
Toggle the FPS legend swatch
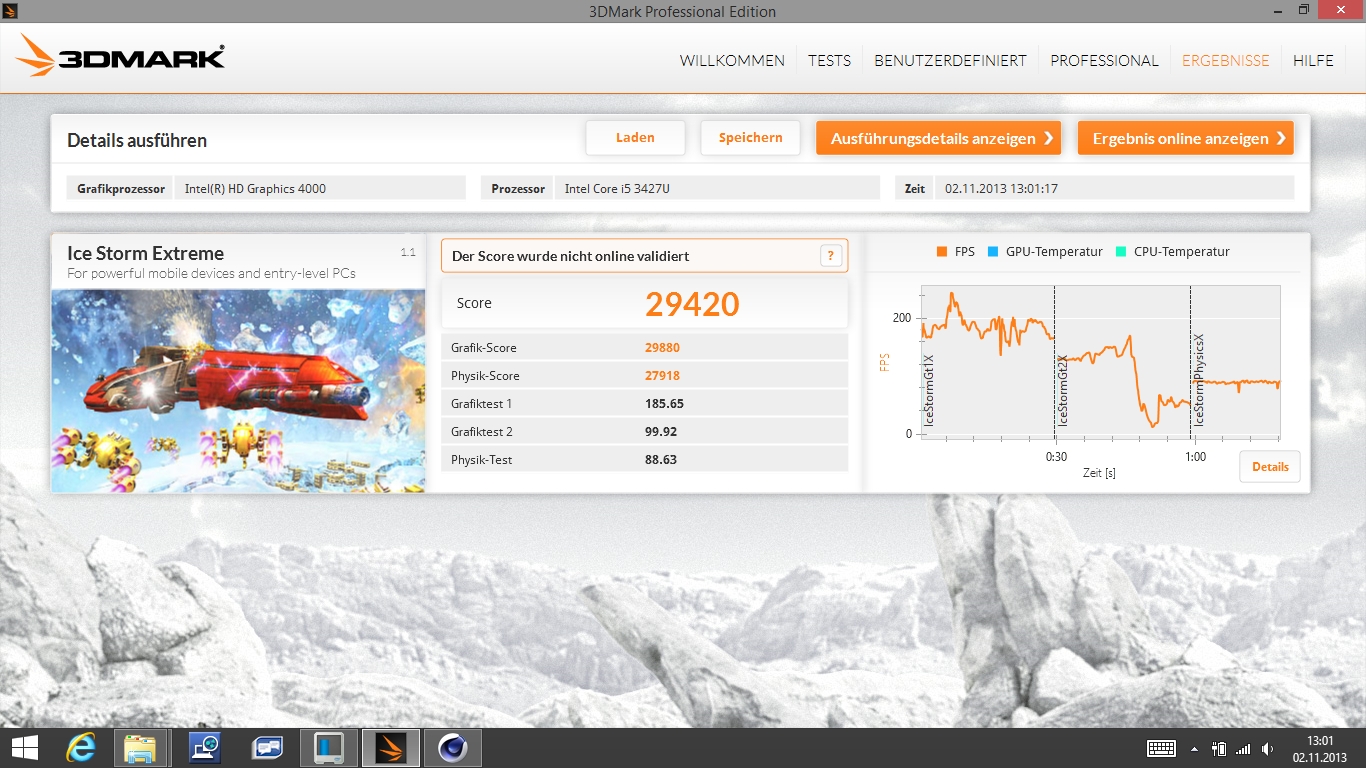click(941, 252)
